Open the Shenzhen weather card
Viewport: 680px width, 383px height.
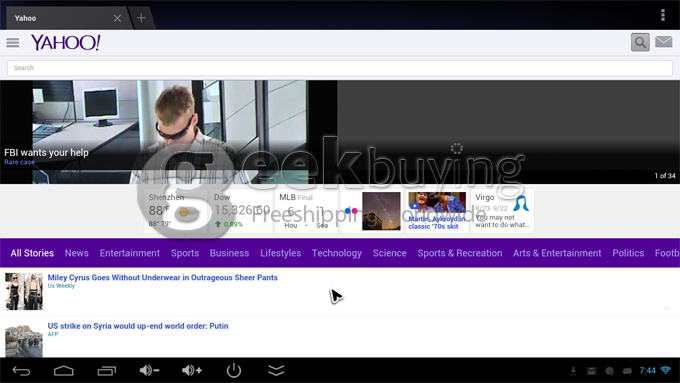(177, 211)
